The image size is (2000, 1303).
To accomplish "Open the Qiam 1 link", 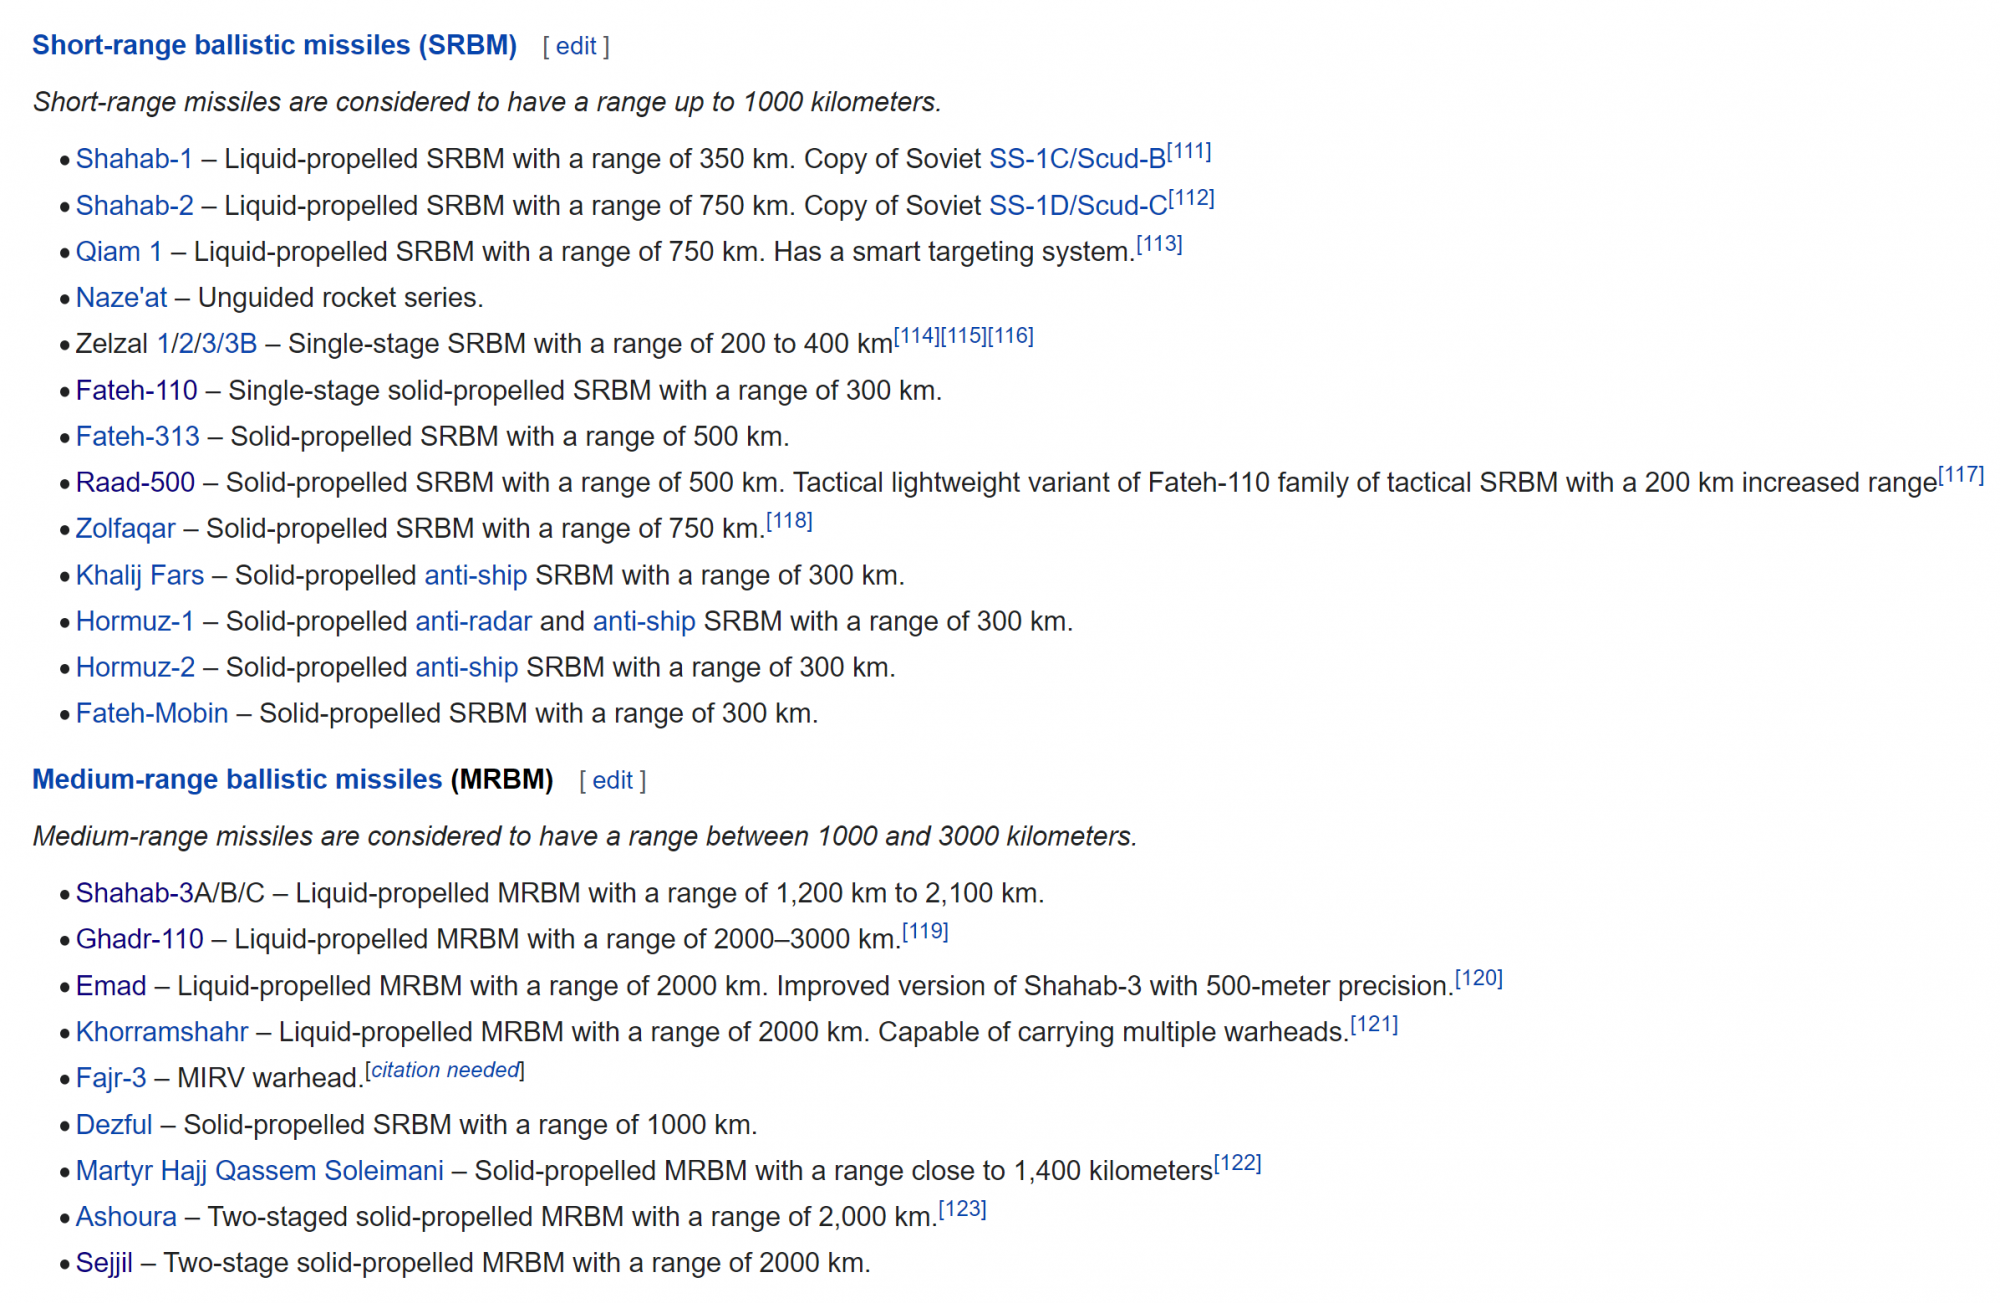I will point(119,252).
